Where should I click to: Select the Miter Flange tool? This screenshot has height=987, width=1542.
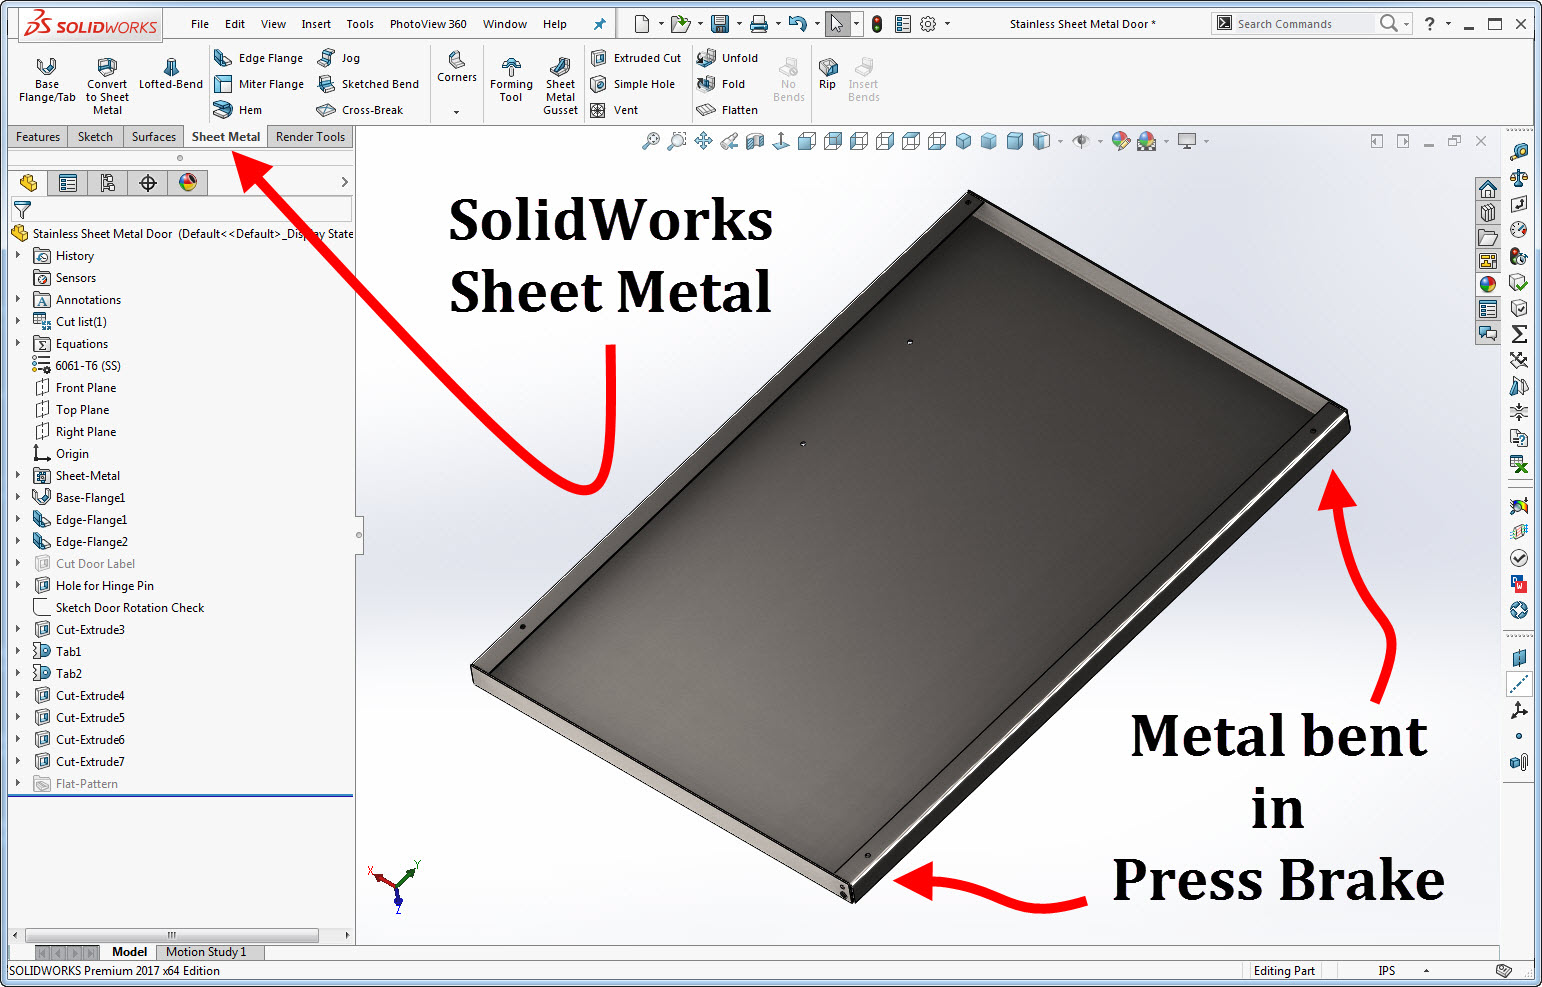[x=258, y=84]
